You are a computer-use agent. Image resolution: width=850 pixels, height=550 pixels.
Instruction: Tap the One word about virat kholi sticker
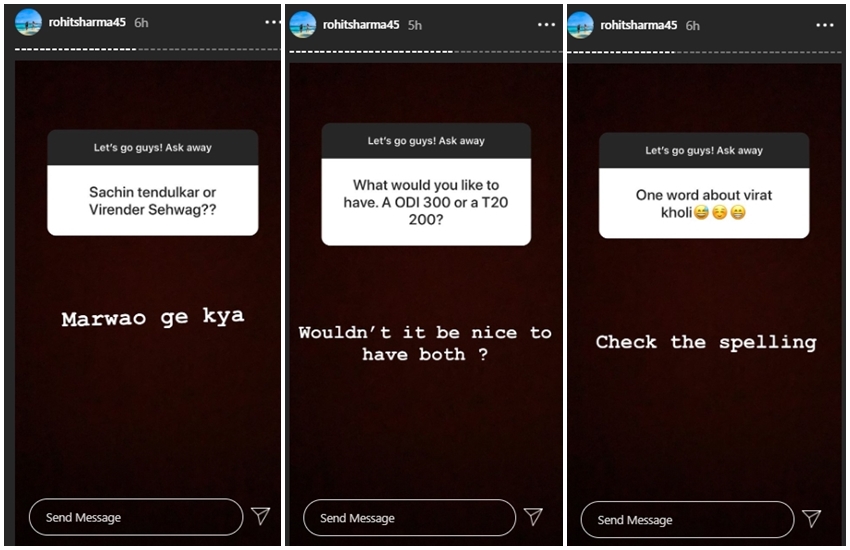(x=704, y=185)
